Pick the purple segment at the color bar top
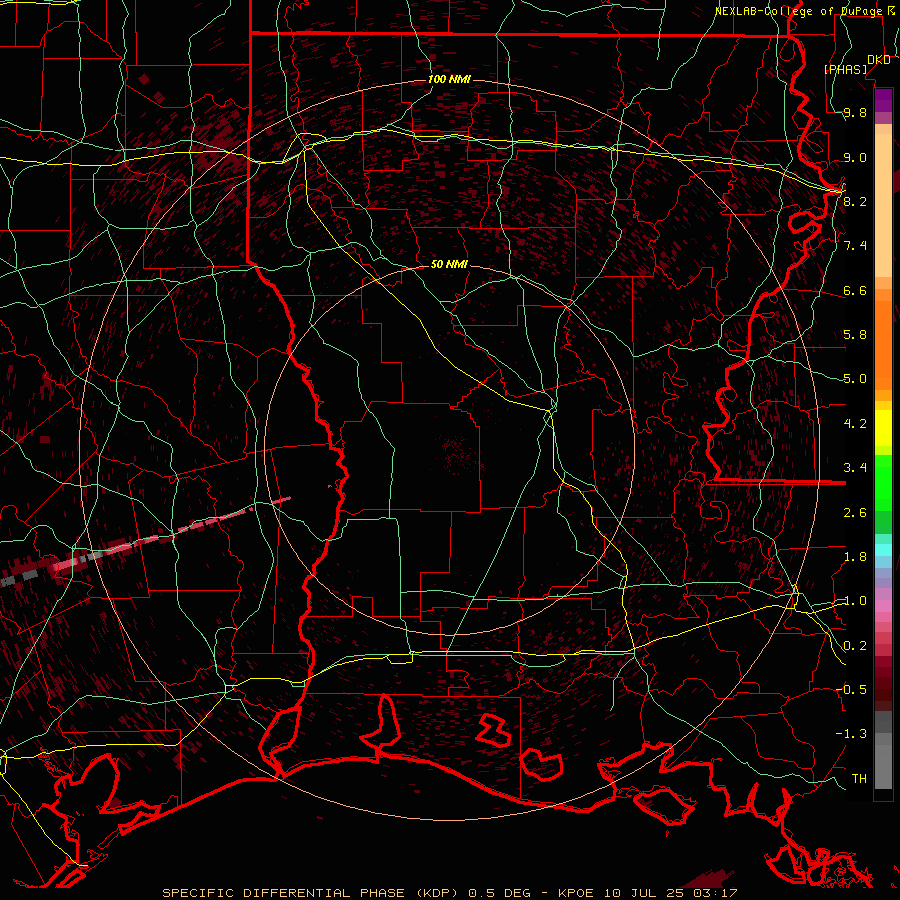Viewport: 900px width, 900px height. (883, 100)
